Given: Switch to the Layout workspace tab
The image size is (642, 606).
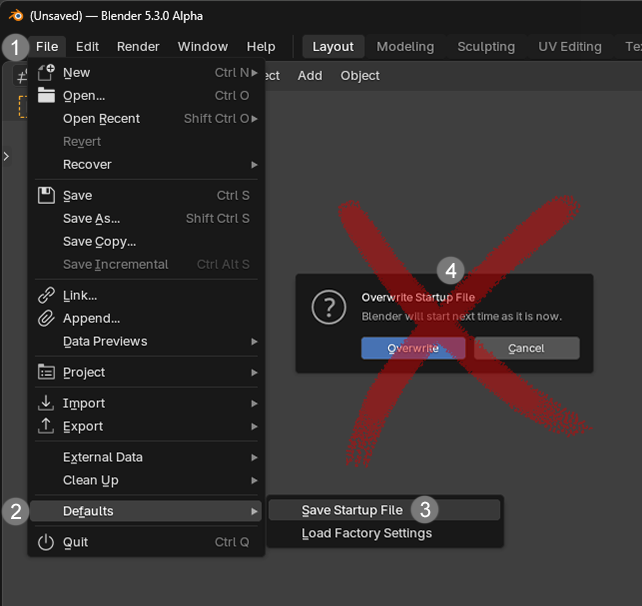Looking at the screenshot, I should coord(333,47).
